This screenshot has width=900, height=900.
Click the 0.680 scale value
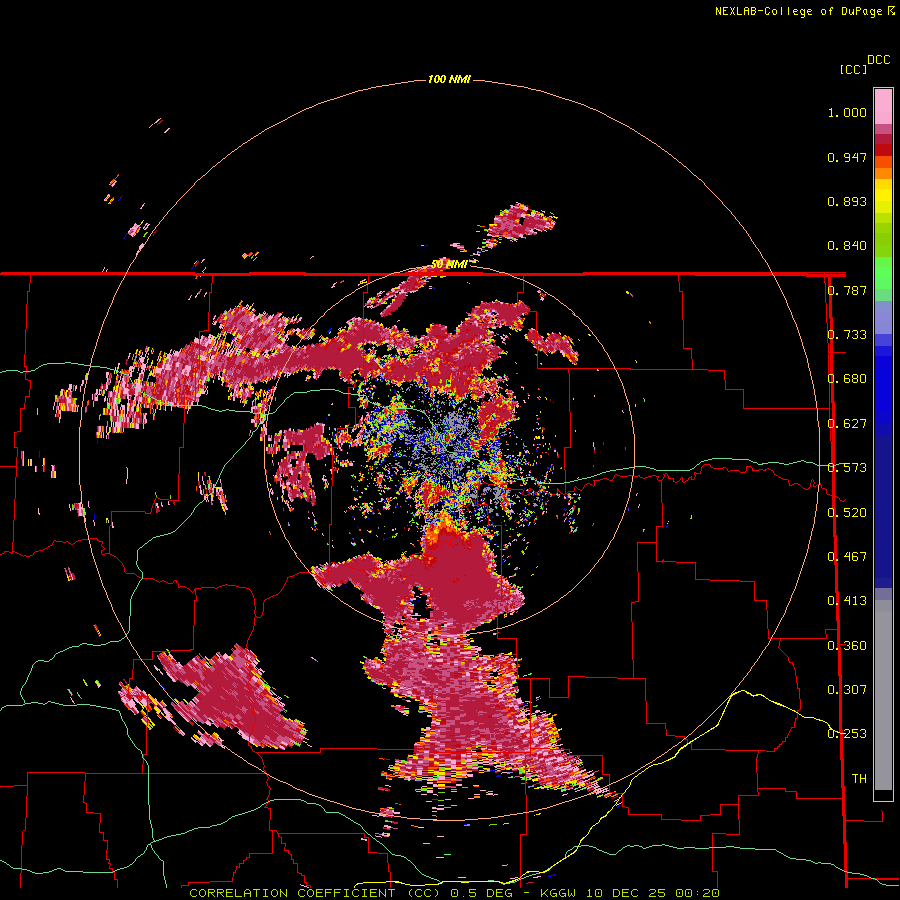coord(847,379)
